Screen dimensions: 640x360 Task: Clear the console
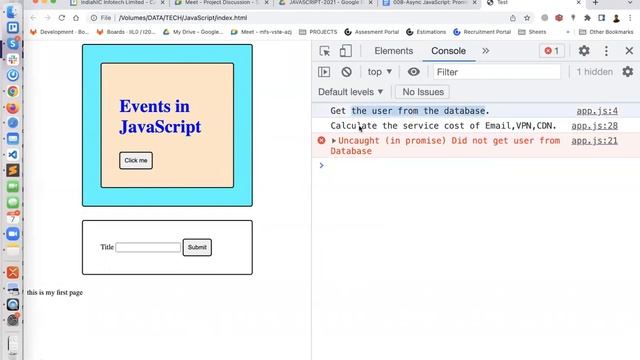click(x=347, y=72)
